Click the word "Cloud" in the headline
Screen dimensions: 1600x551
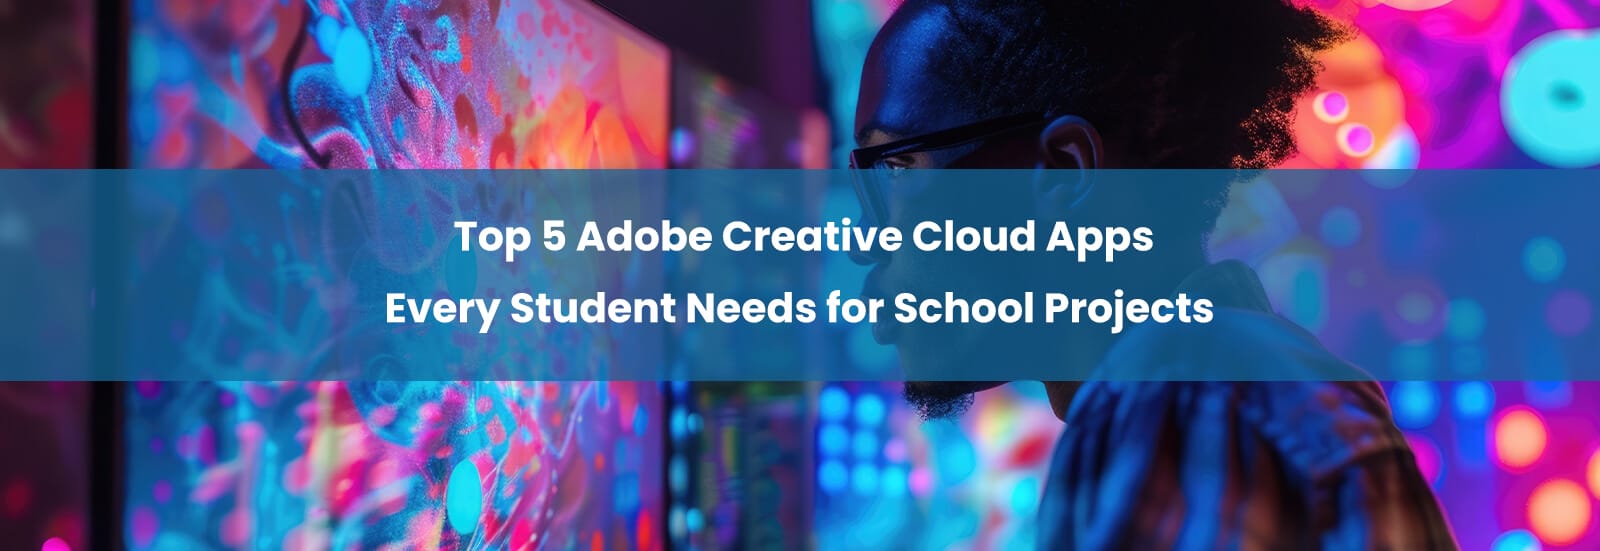(x=960, y=237)
